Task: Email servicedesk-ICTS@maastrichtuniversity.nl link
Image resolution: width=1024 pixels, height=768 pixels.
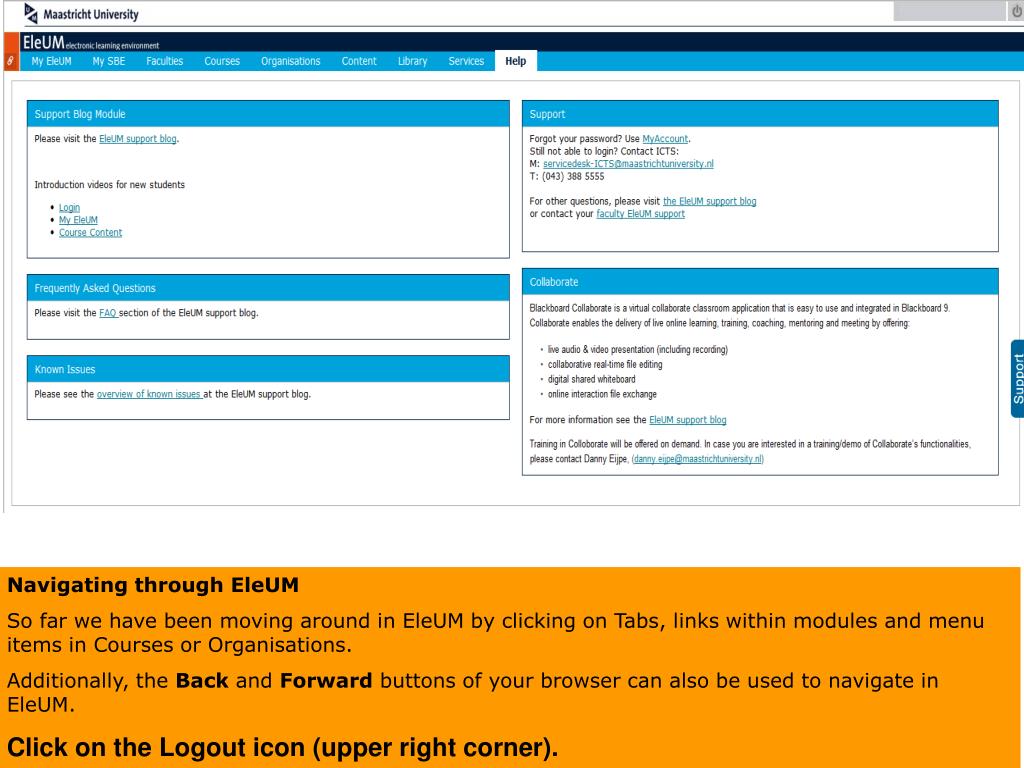Action: click(628, 164)
